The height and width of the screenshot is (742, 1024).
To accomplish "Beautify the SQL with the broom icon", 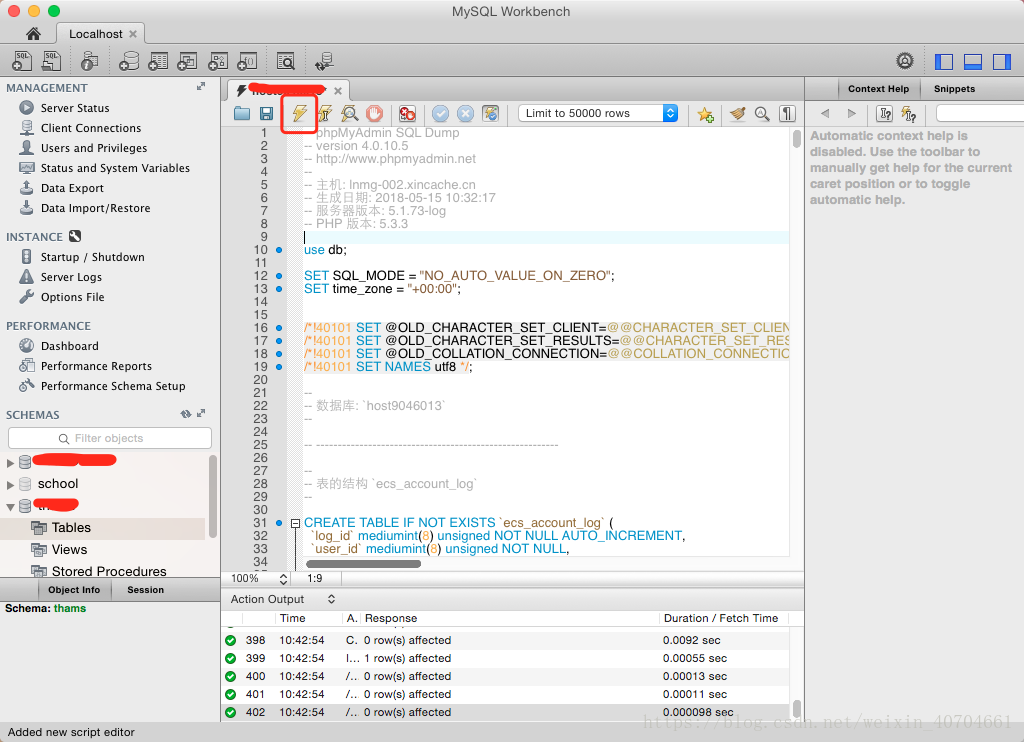I will click(737, 114).
